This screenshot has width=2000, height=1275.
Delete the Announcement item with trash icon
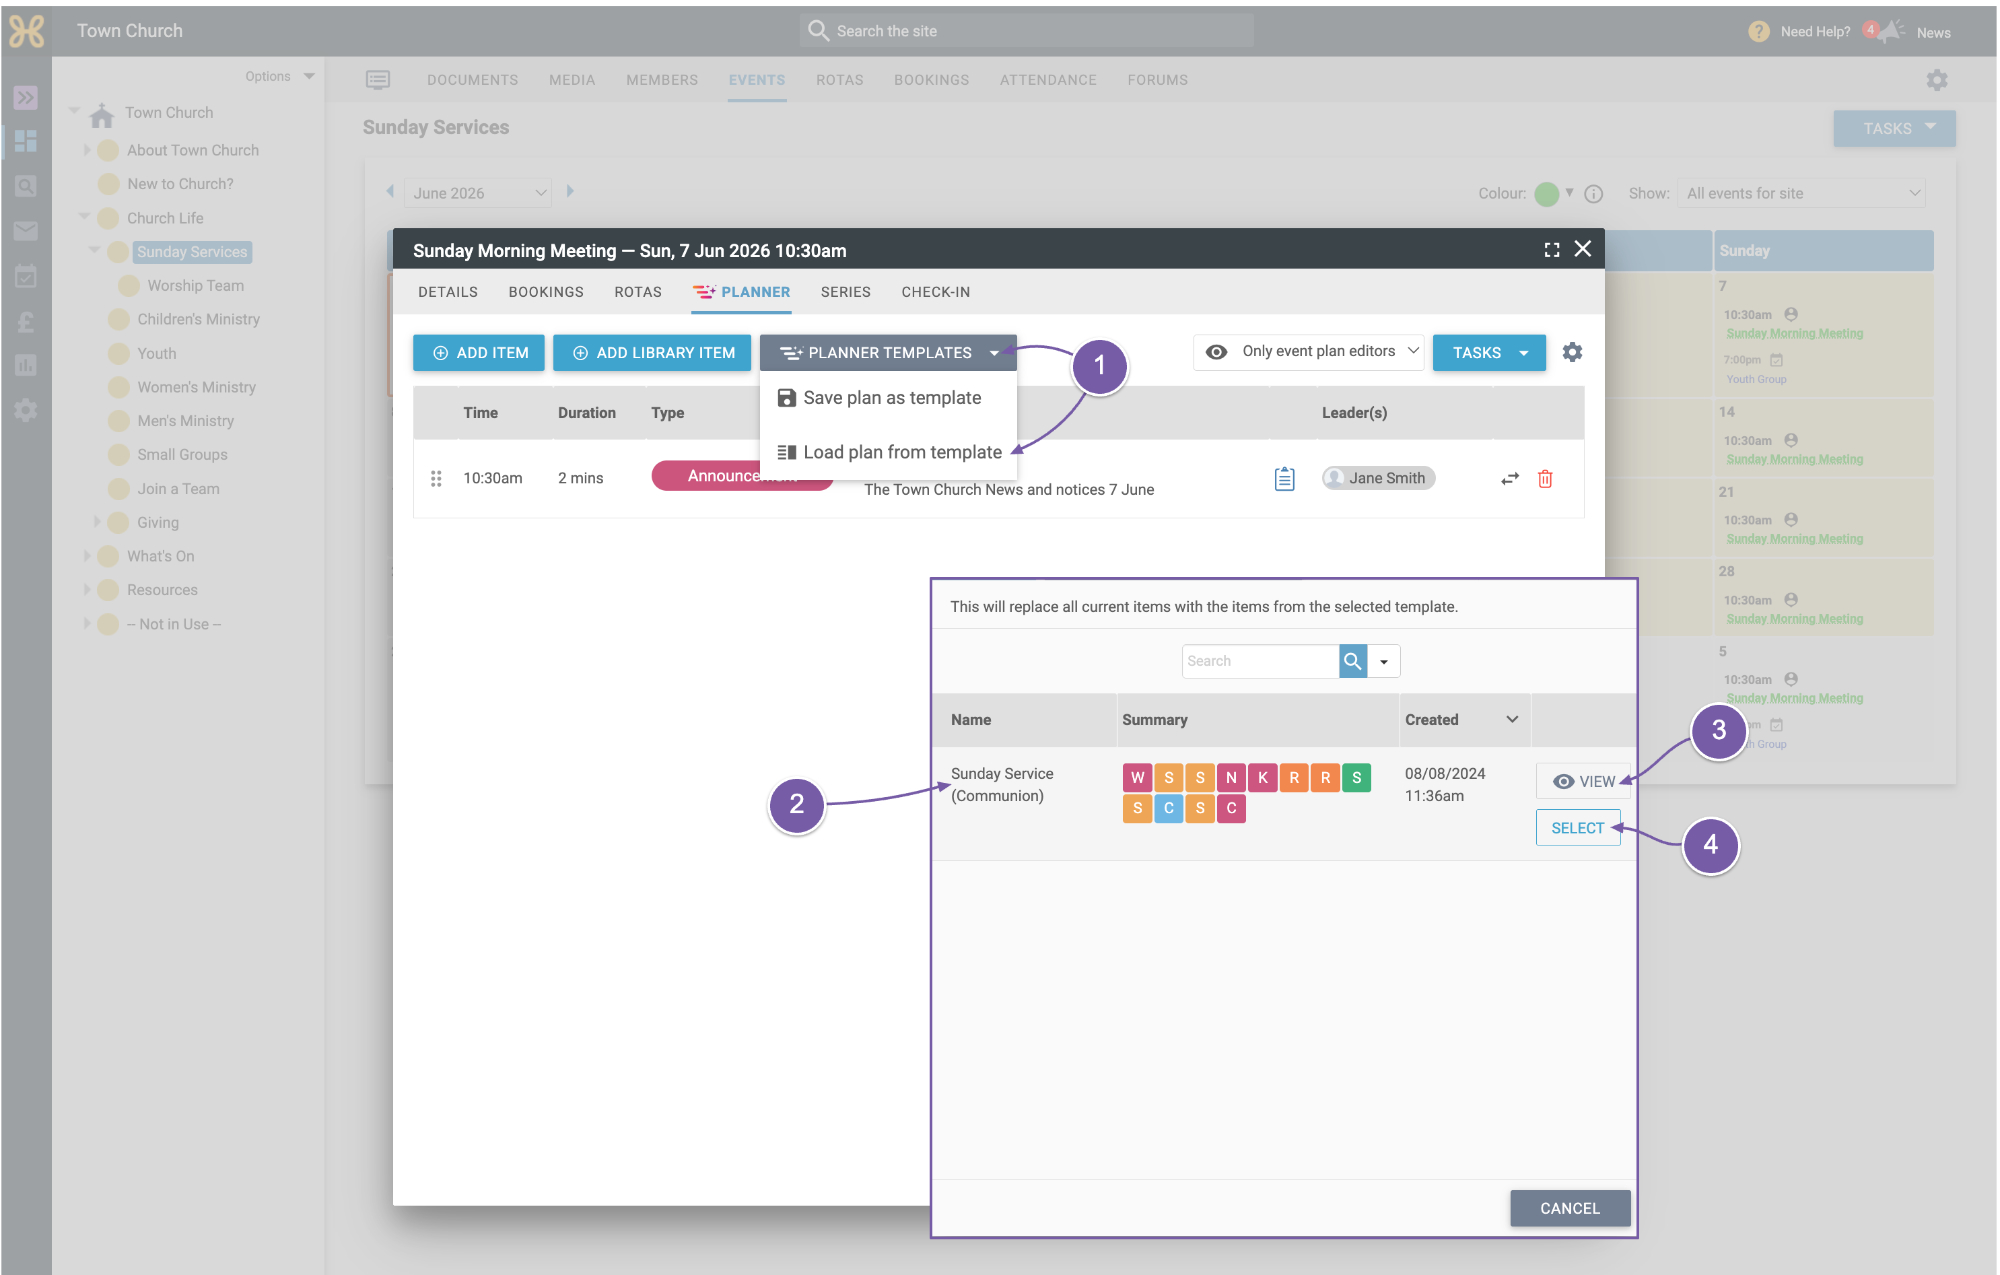point(1545,479)
